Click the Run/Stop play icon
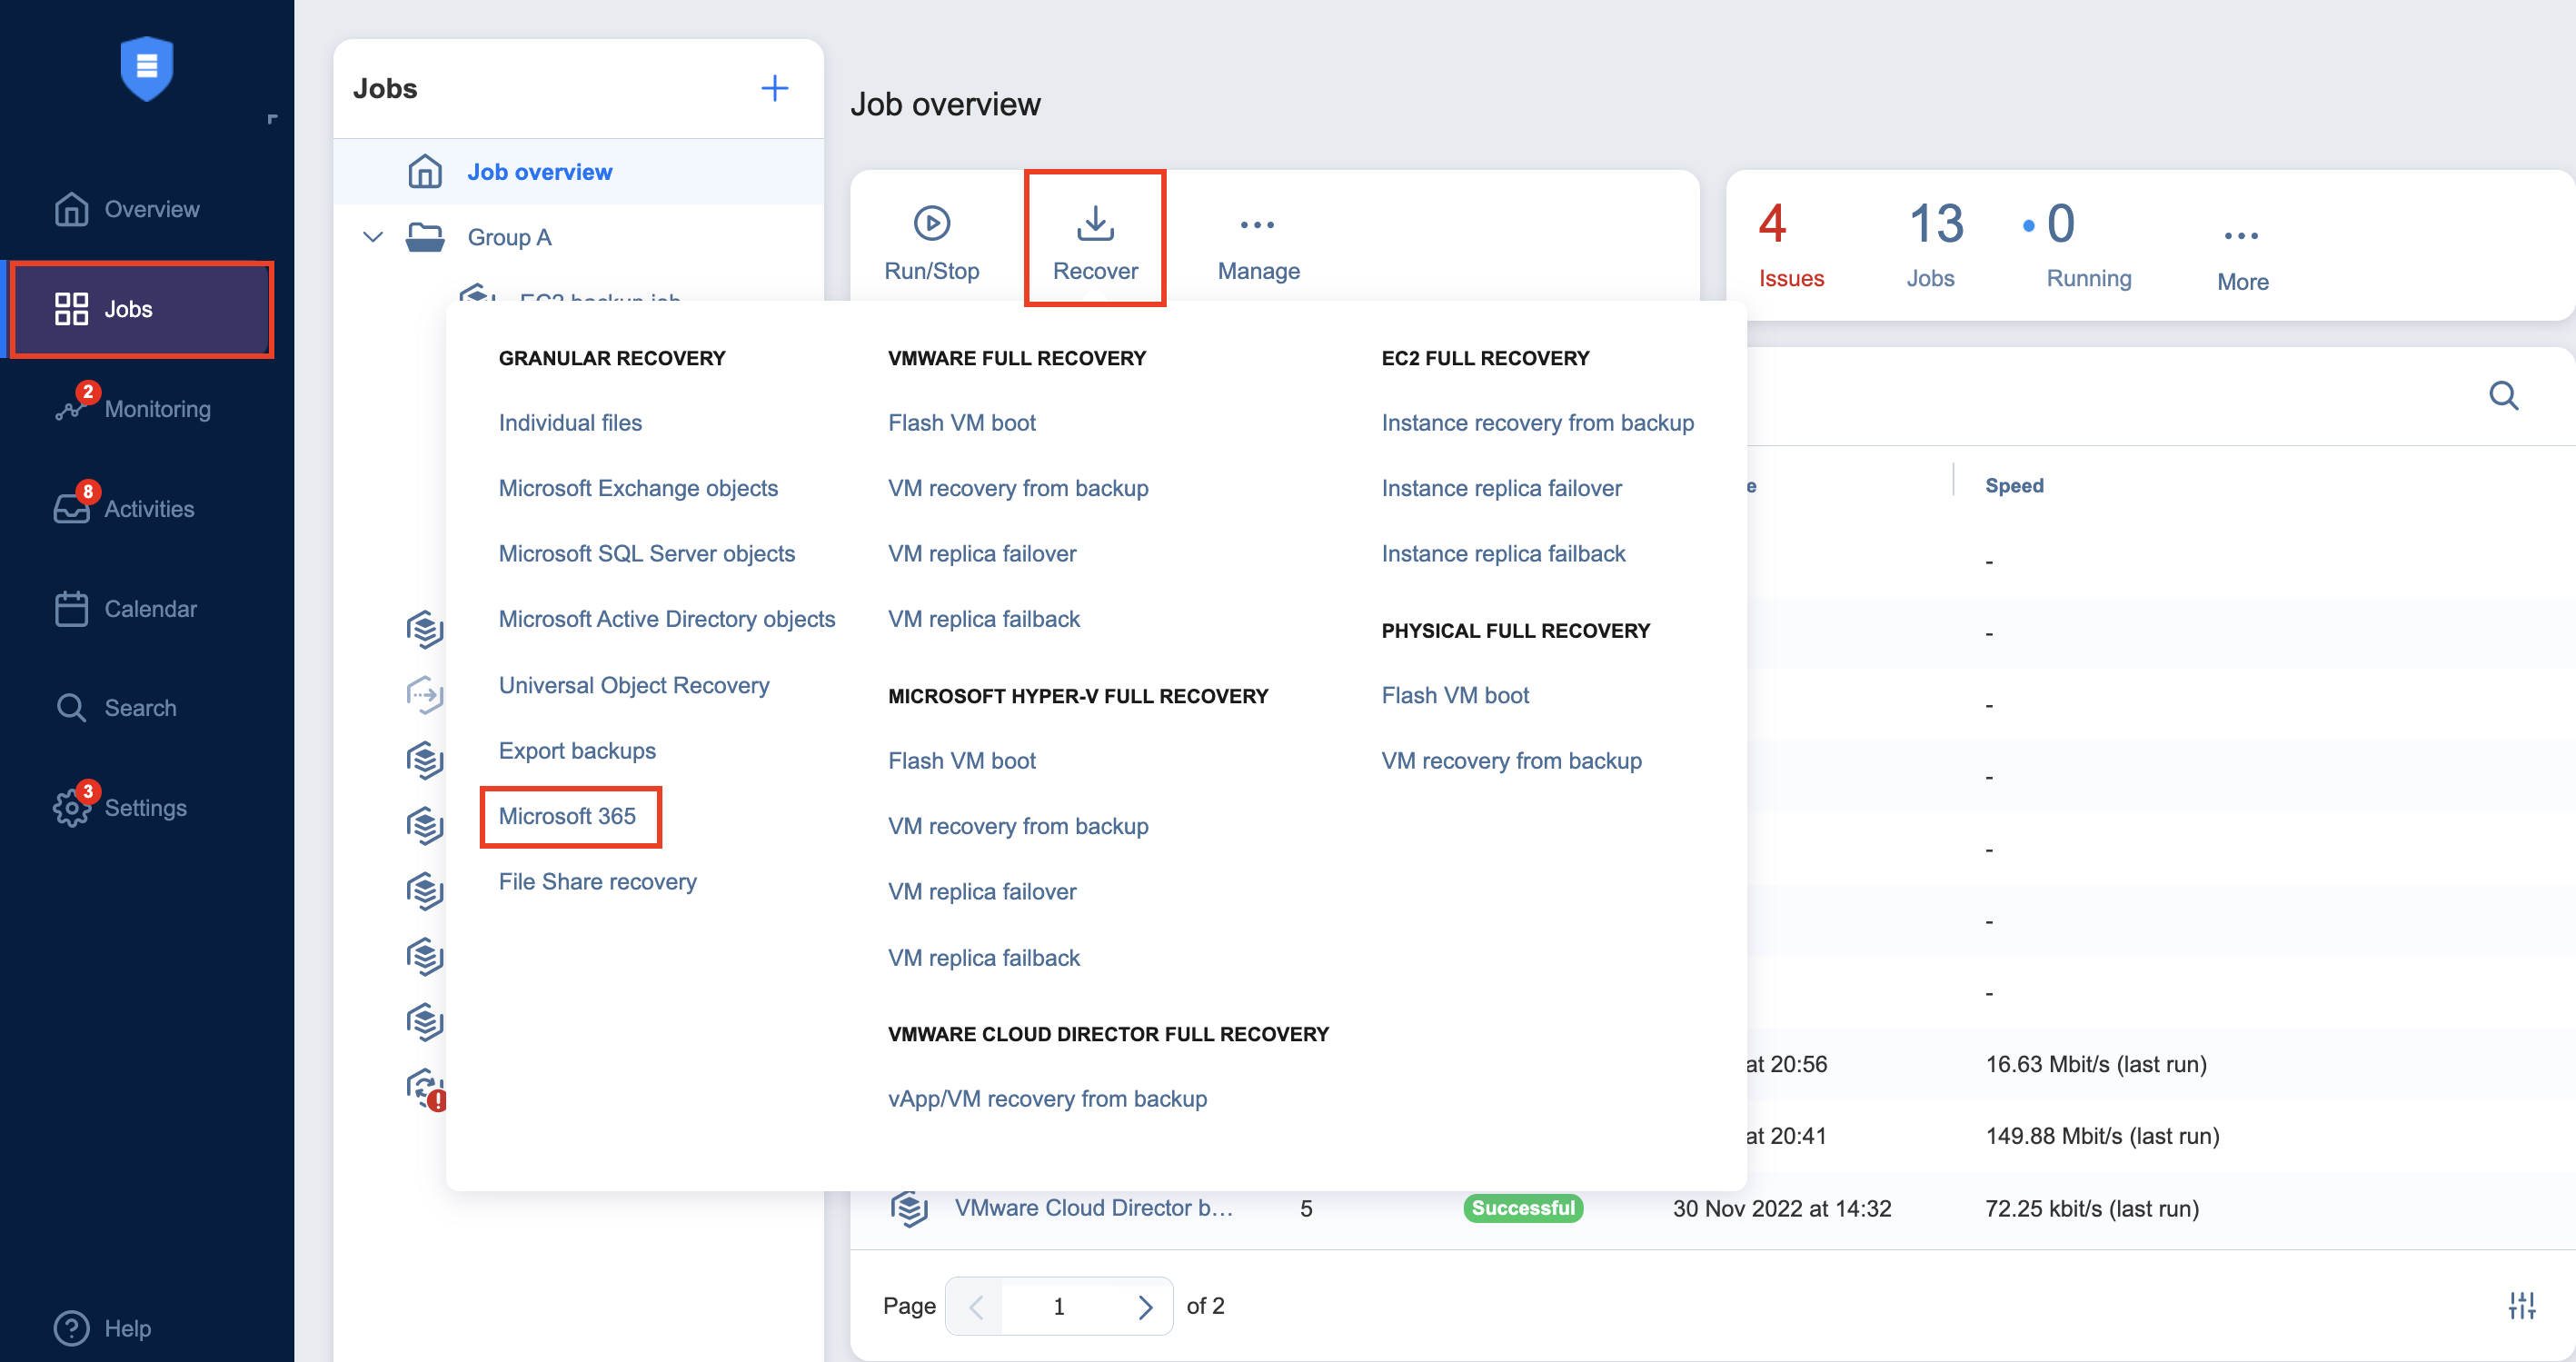The image size is (2576, 1362). 931,223
